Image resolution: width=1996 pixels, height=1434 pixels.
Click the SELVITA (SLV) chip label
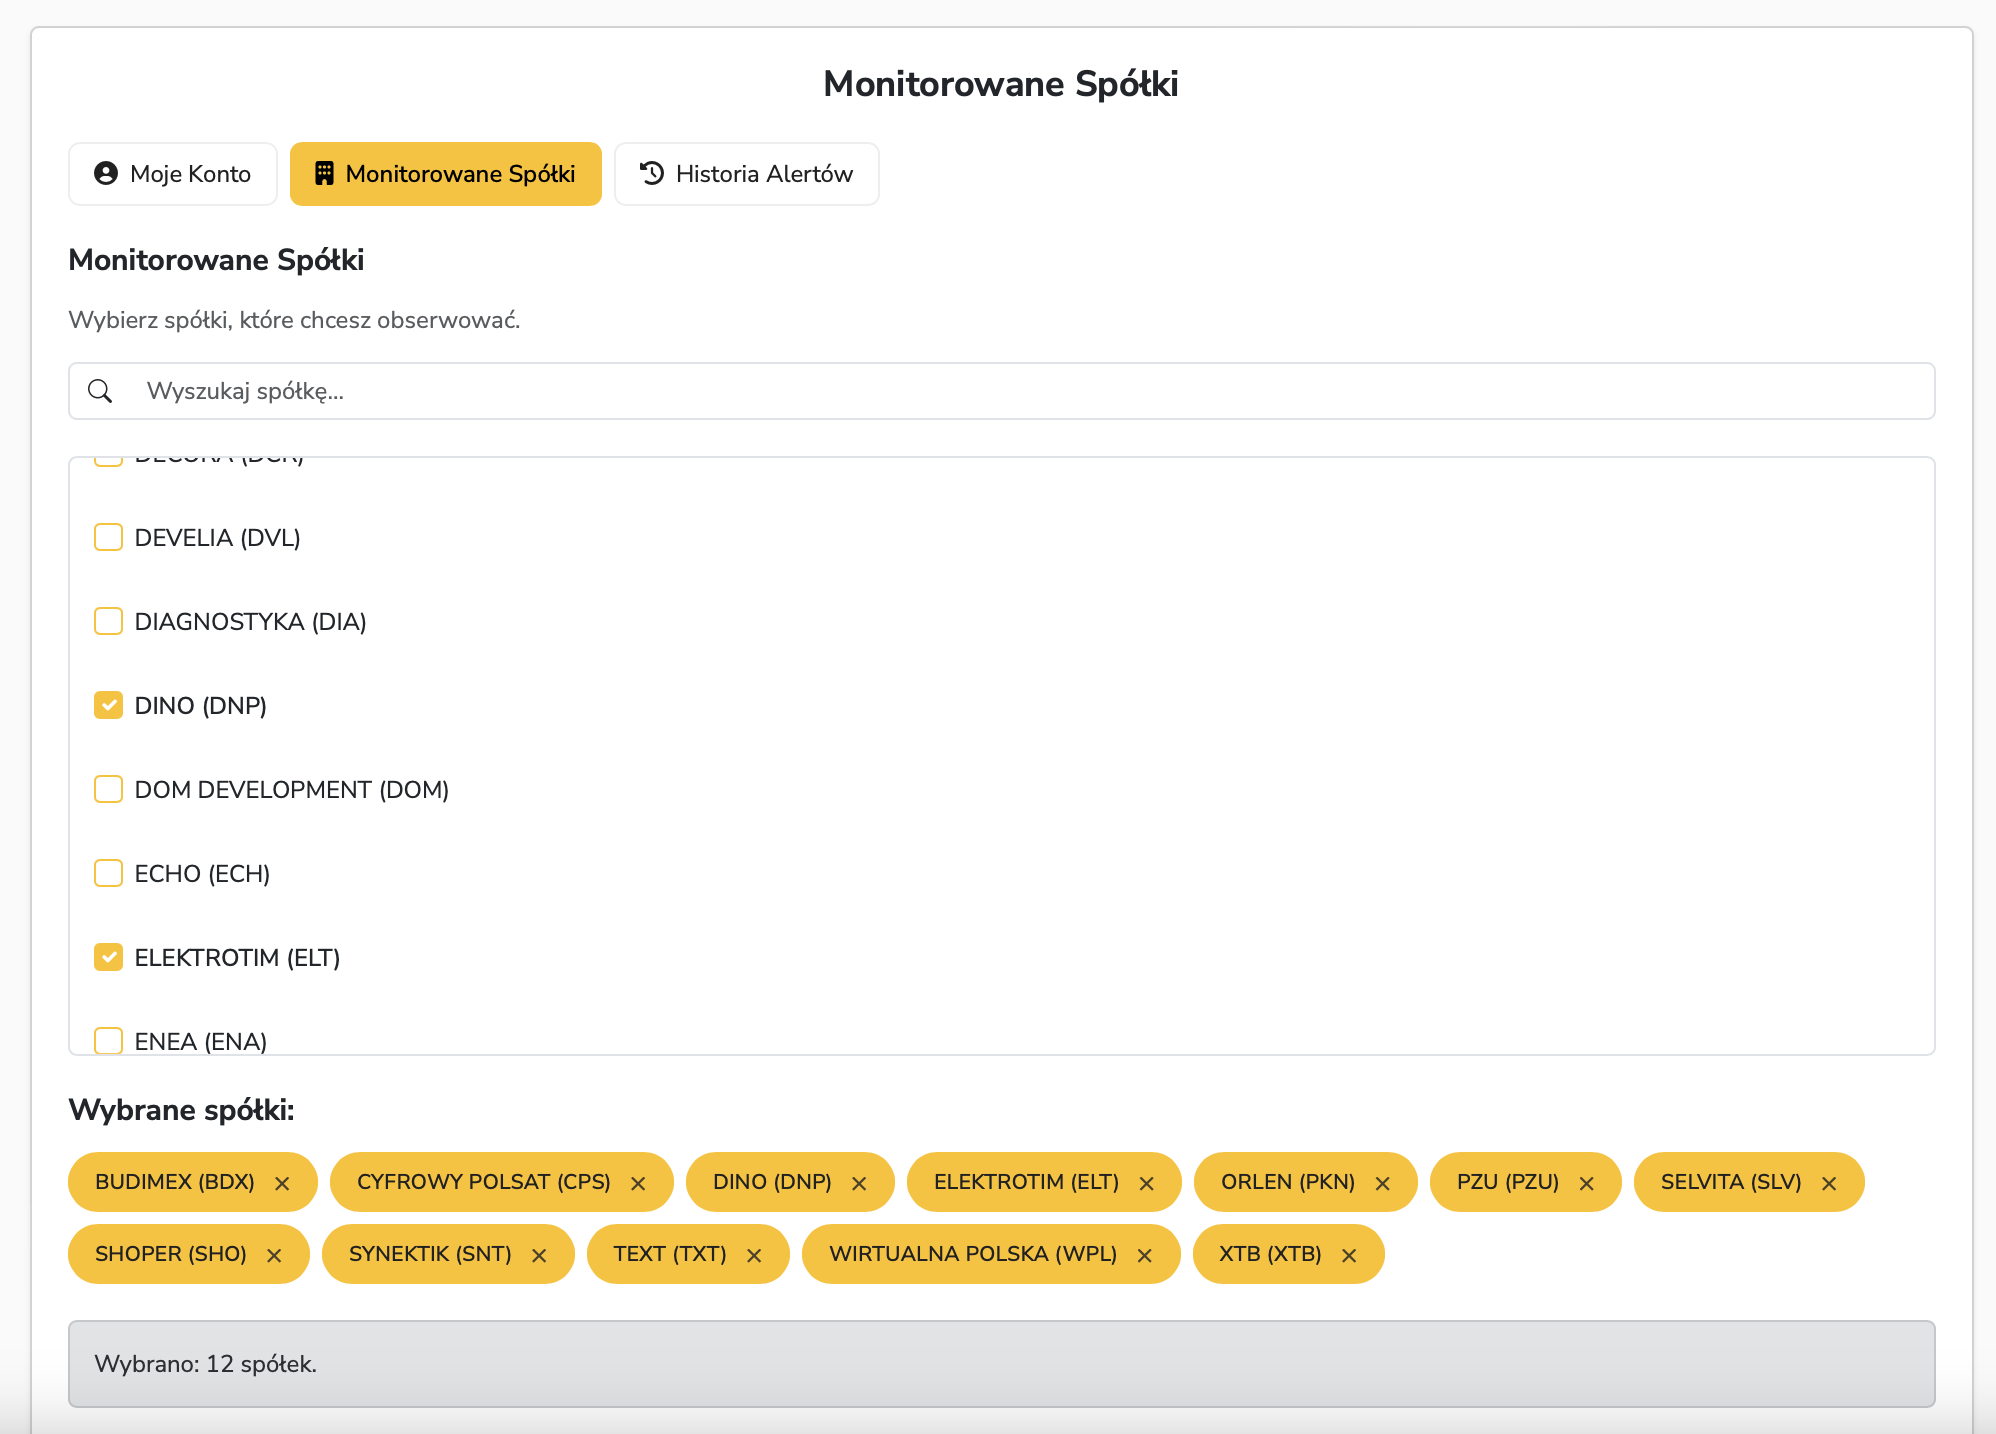[1731, 1182]
